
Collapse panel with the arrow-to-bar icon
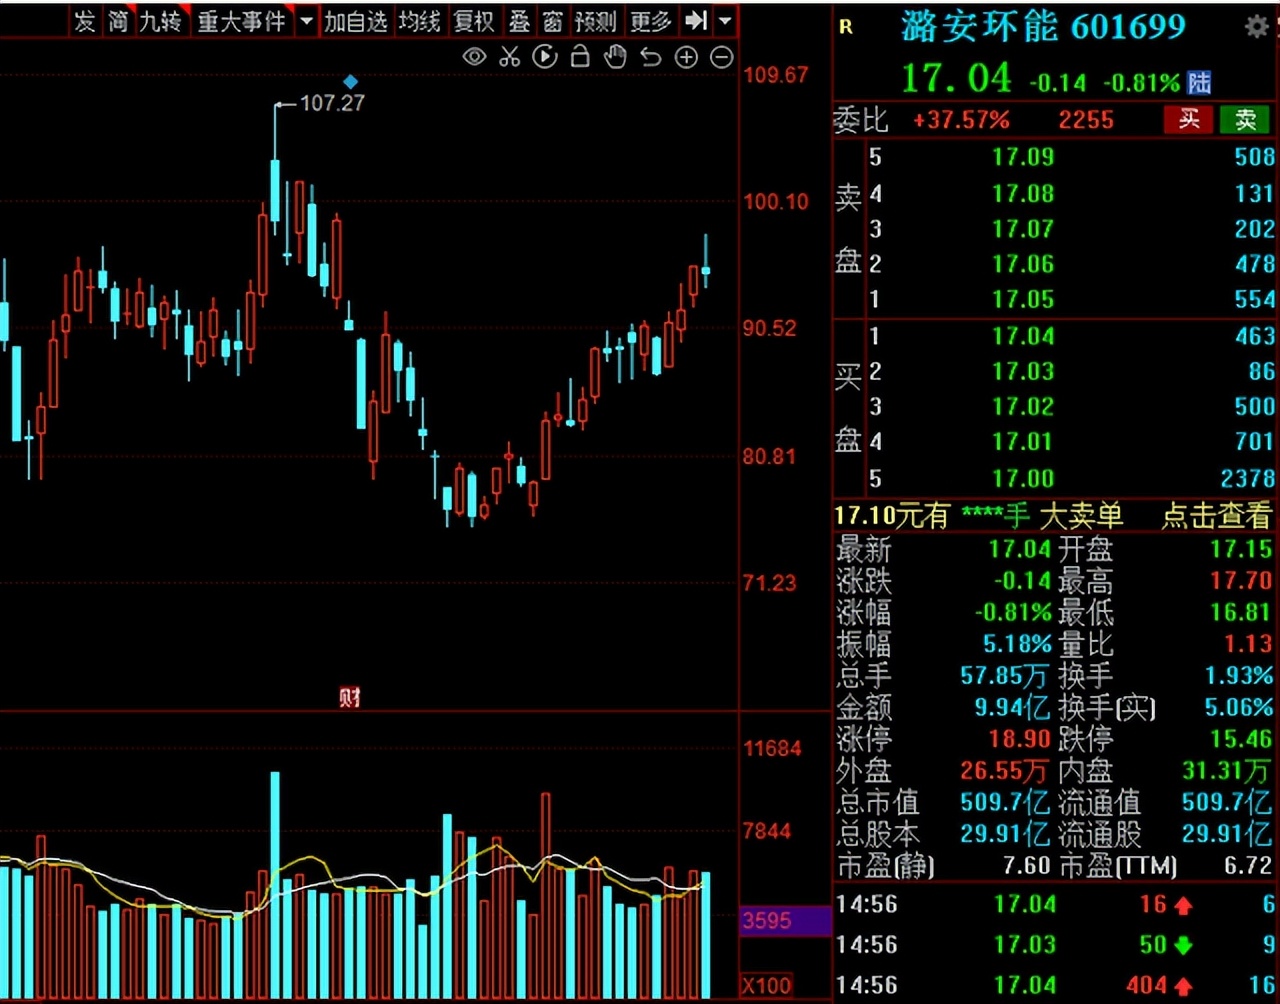(x=696, y=20)
